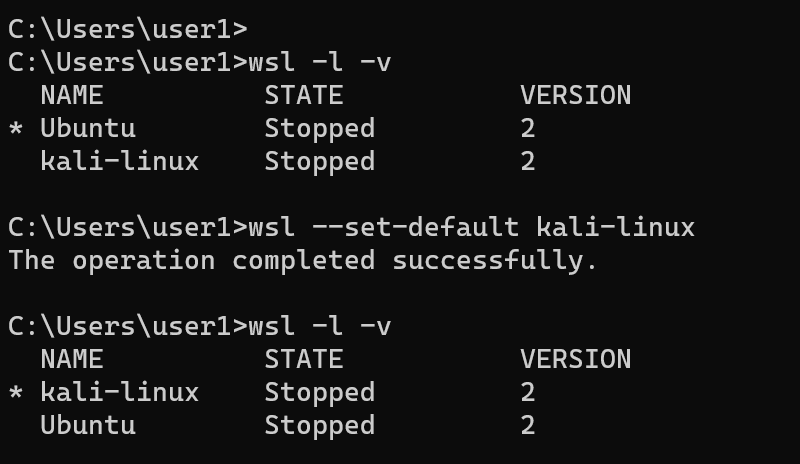800x464 pixels.
Task: Click 'The operation completed successfully.' message
Action: click(x=302, y=260)
